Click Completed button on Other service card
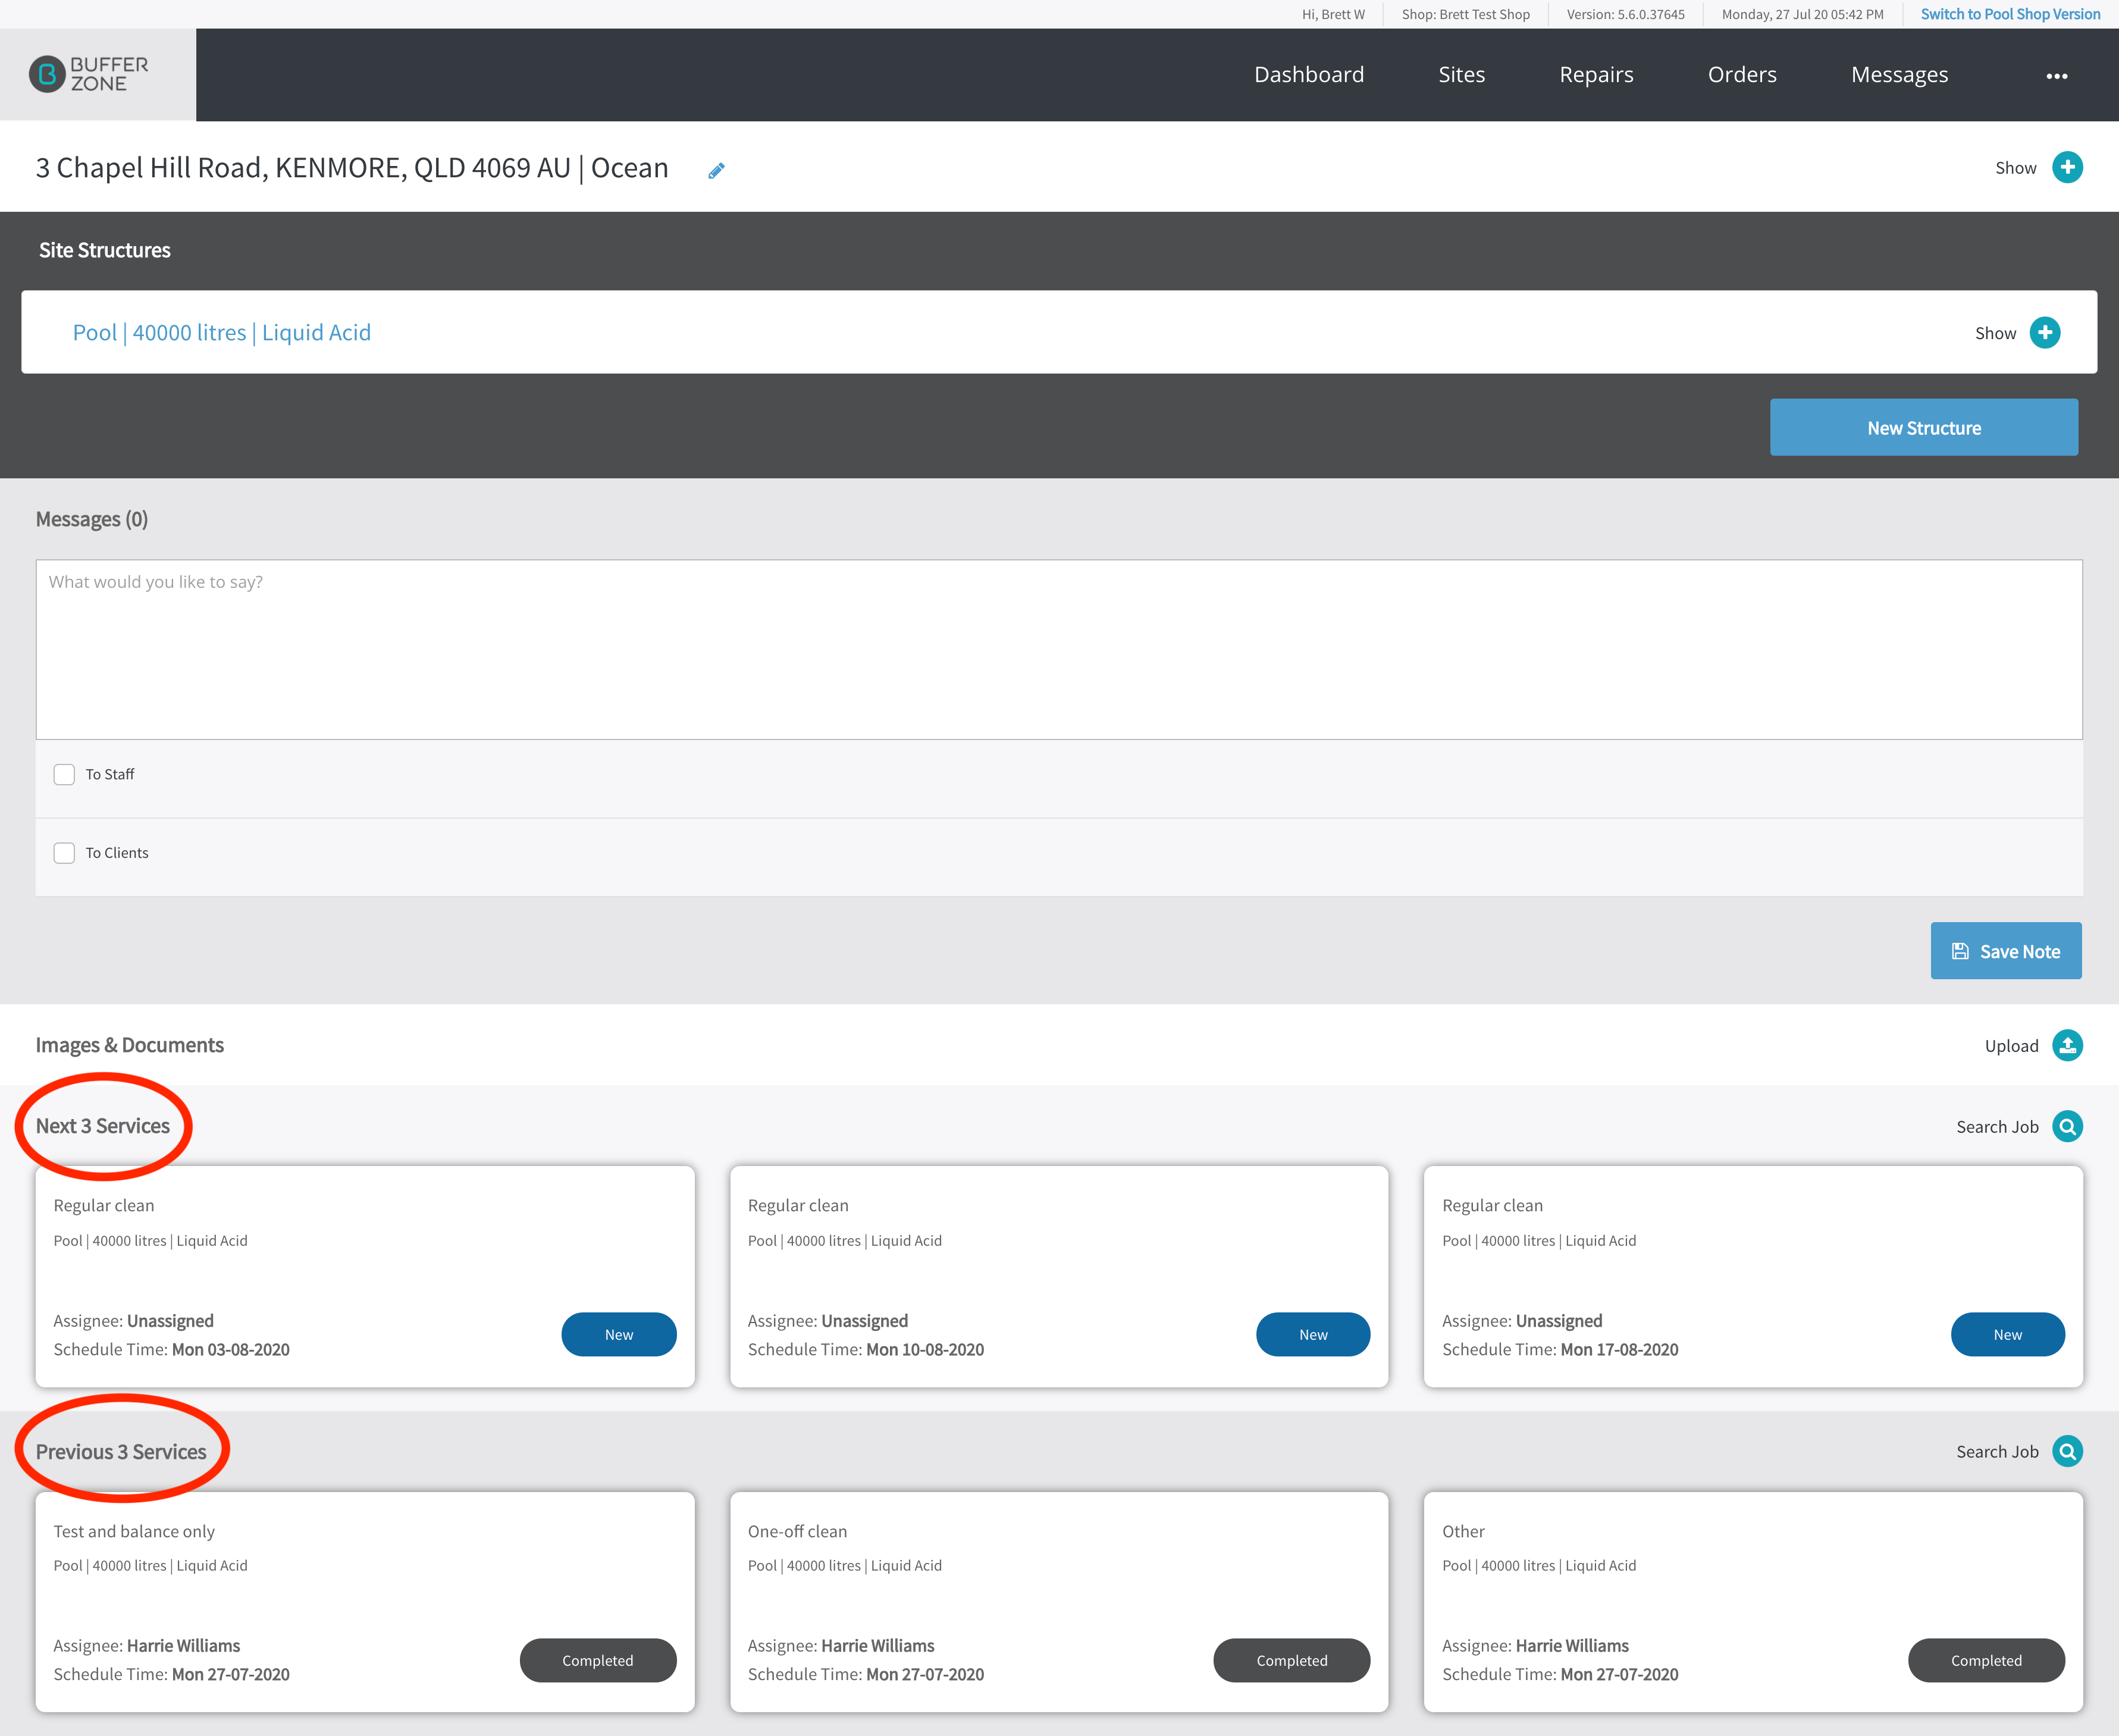The height and width of the screenshot is (1736, 2119). pos(1986,1660)
